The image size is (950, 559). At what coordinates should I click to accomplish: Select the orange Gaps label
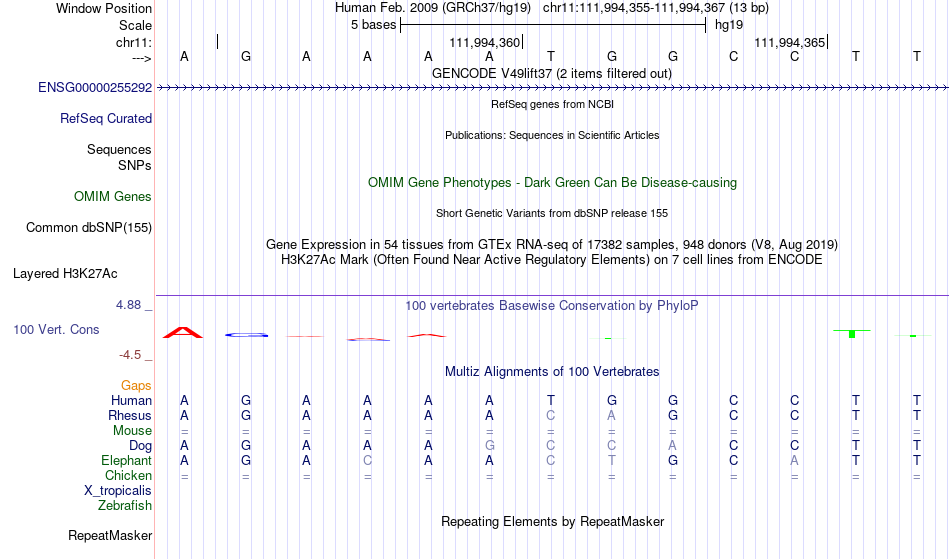pos(136,386)
